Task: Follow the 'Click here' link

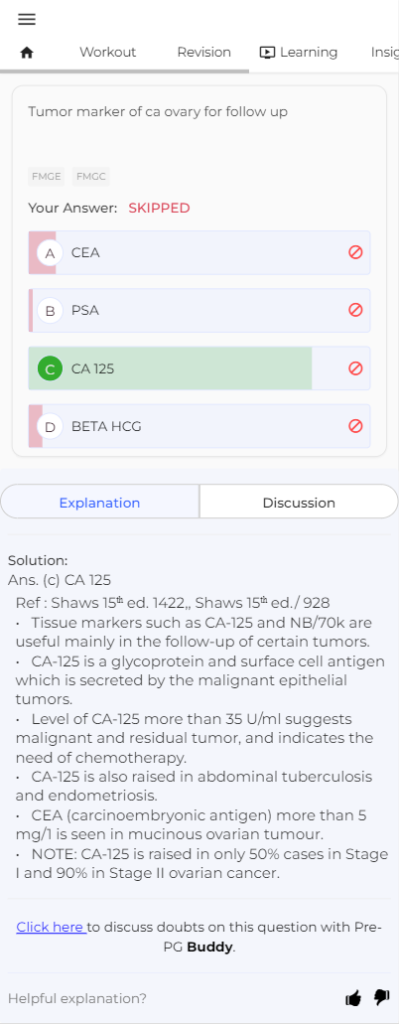Action: tap(51, 927)
